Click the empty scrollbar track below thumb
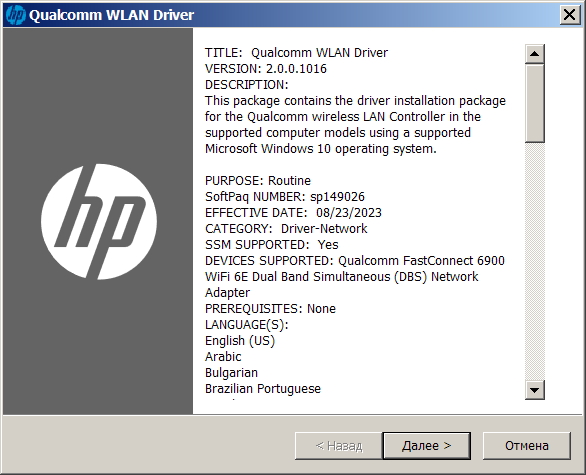Screen dimensions: 586x475 coord(534,261)
